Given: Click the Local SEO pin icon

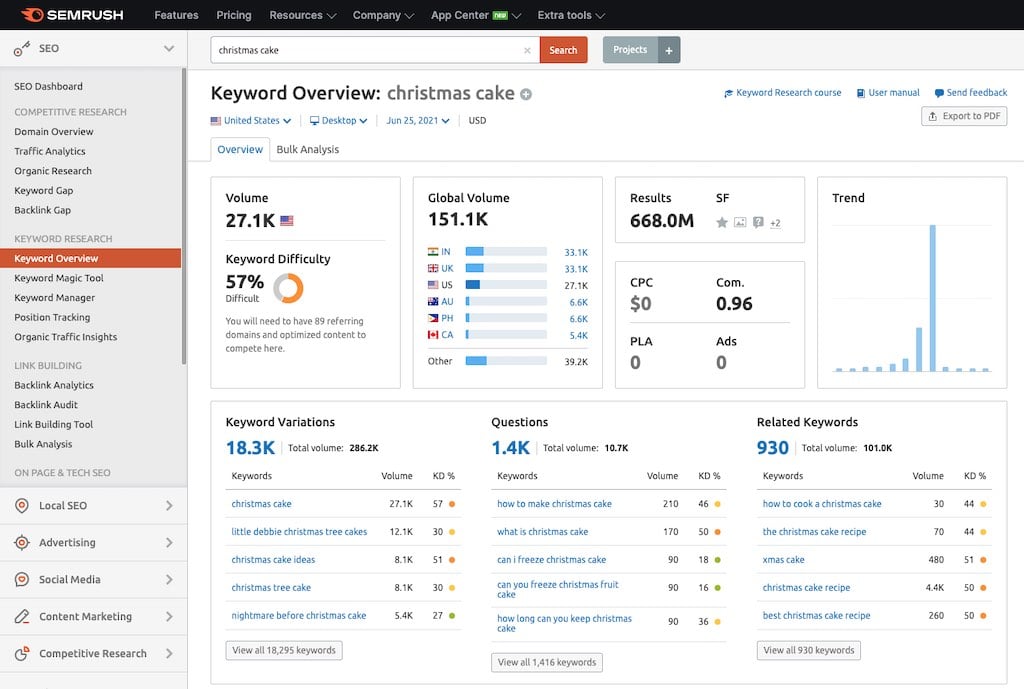Looking at the screenshot, I should (22, 505).
